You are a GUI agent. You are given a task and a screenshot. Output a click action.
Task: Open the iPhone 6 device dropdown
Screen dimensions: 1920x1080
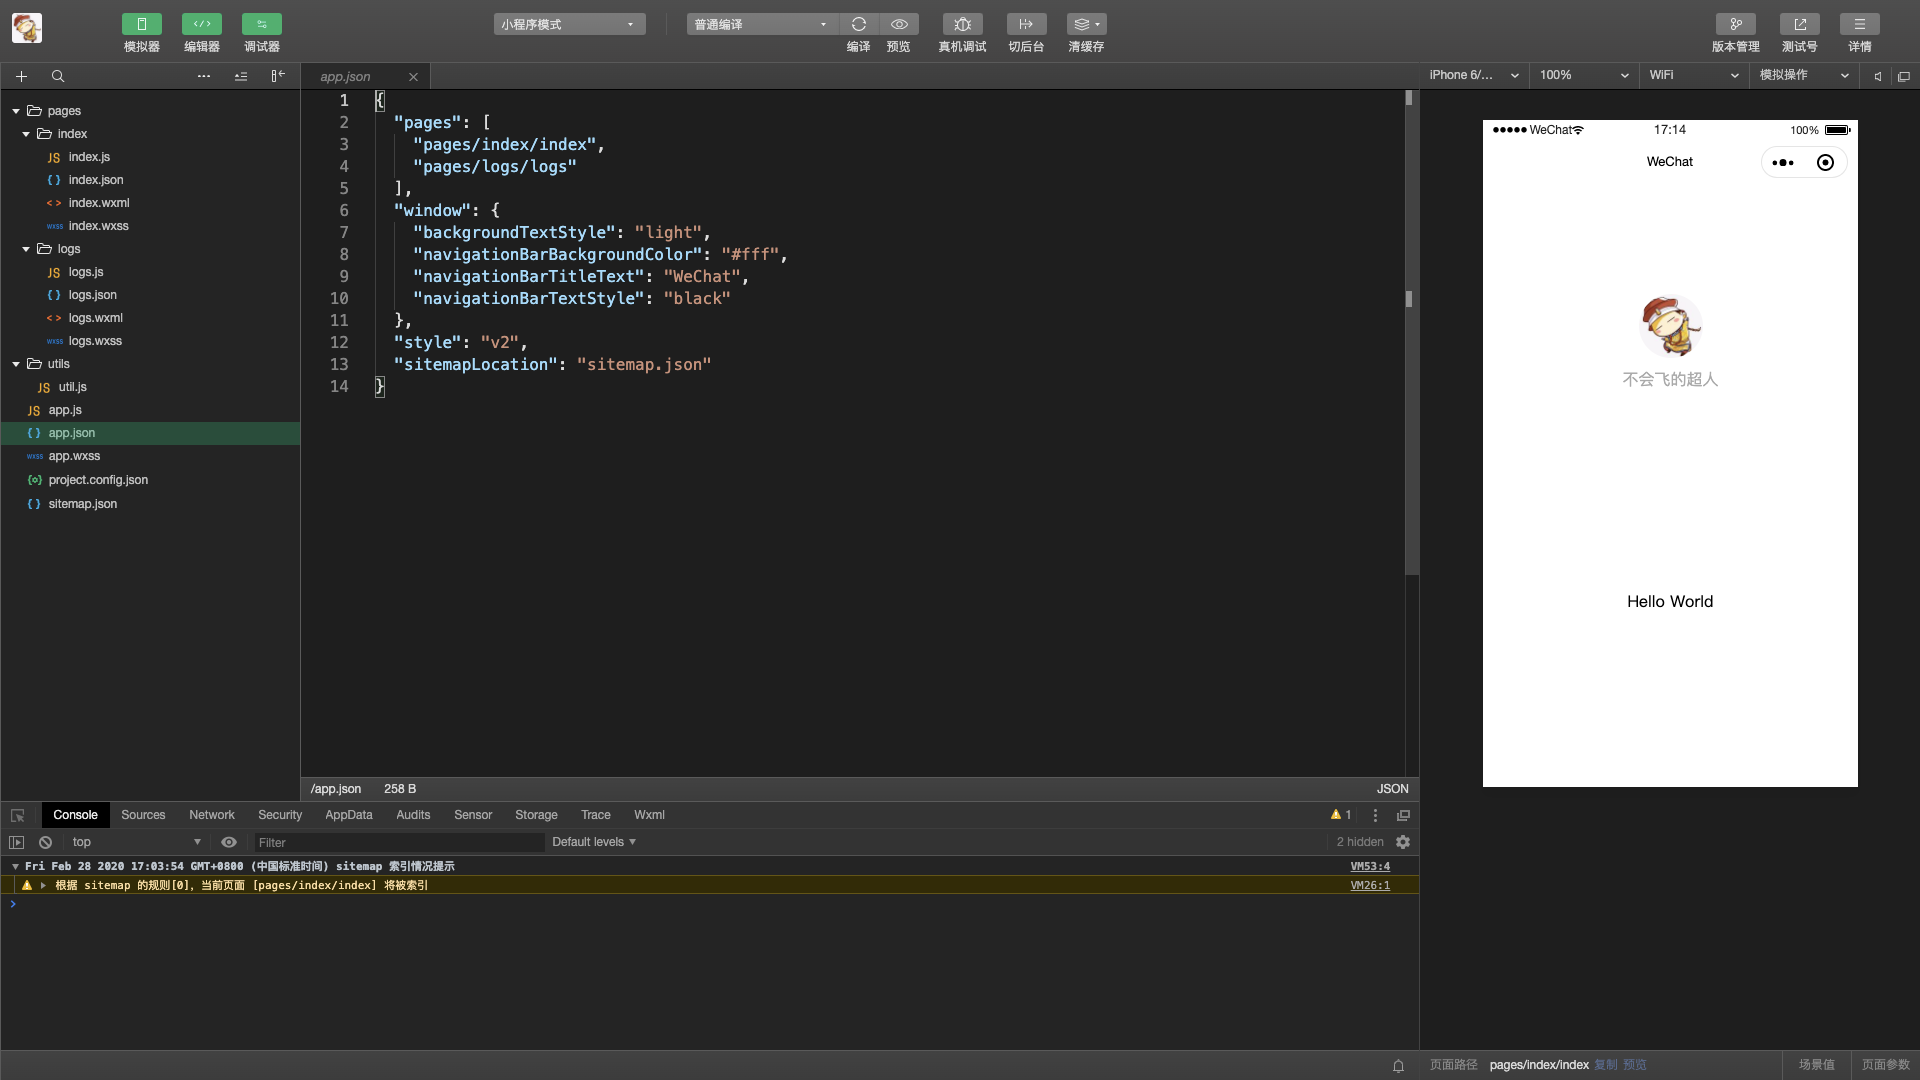[x=1473, y=75]
